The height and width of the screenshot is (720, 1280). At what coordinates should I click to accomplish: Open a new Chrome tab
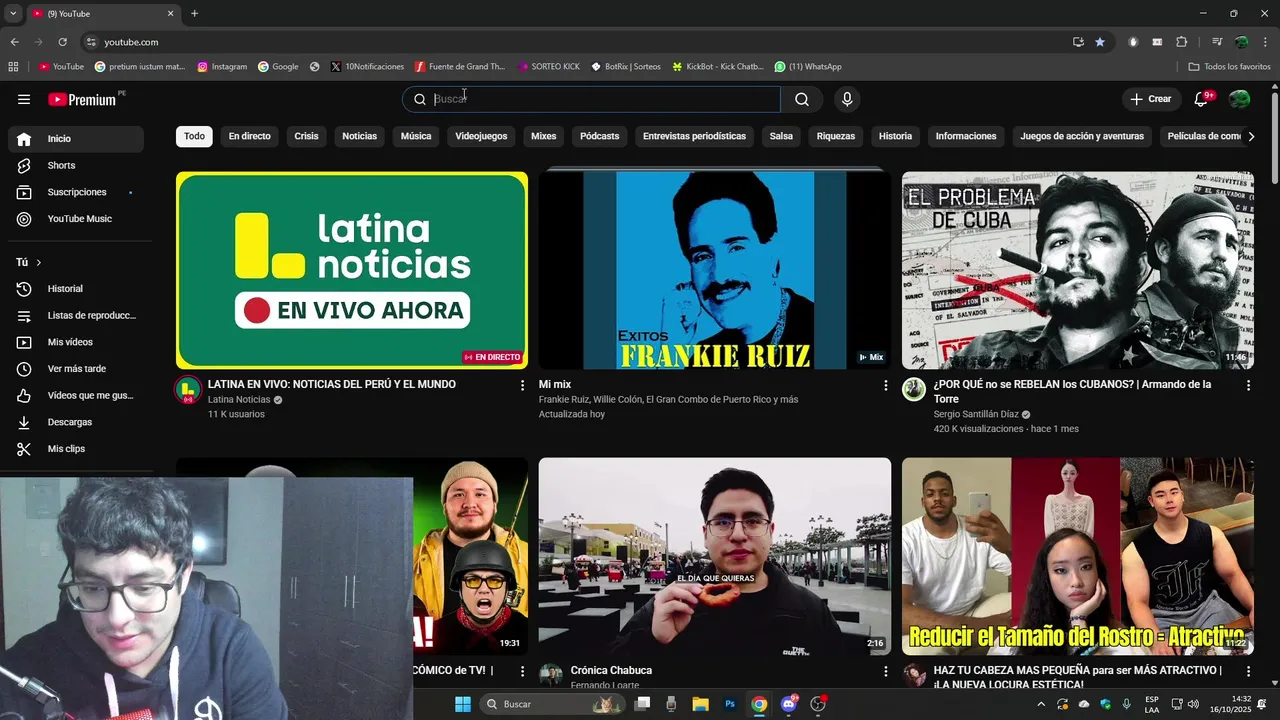tap(195, 14)
